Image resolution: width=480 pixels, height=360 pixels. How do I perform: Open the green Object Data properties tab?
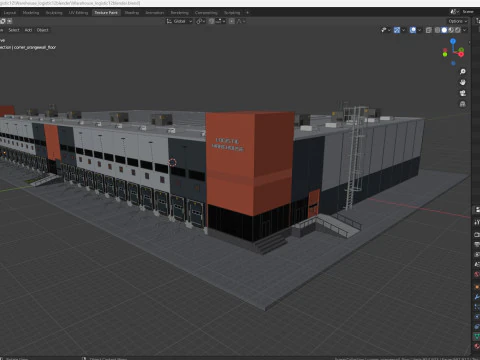[x=477, y=336]
